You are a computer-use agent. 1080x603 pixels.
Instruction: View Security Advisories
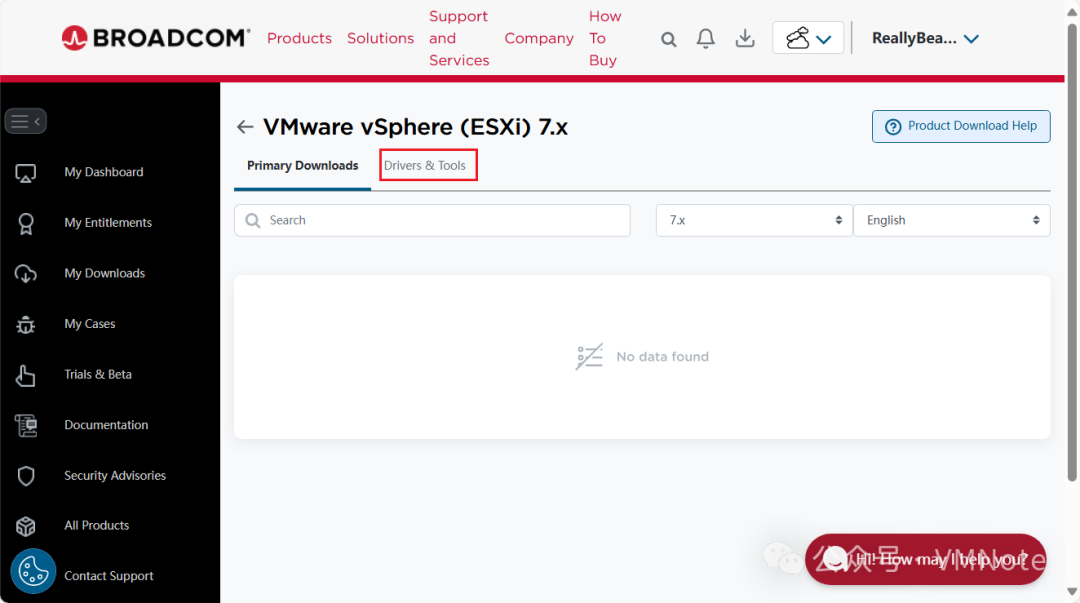115,476
